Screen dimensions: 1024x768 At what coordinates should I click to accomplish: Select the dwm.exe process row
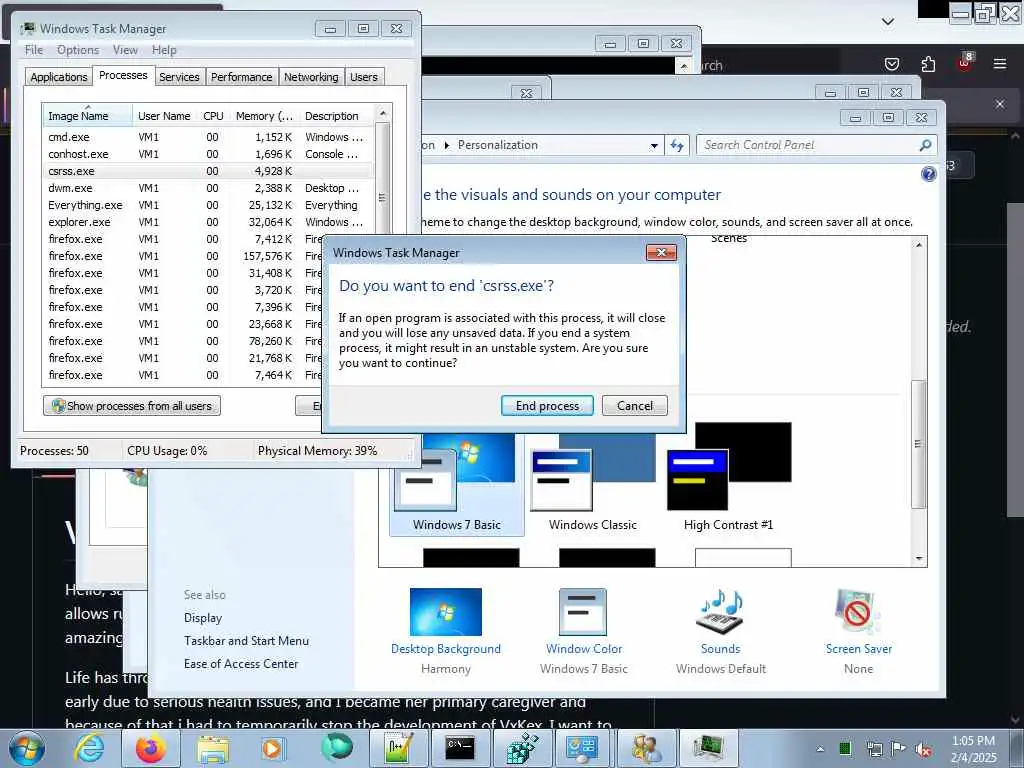point(209,188)
